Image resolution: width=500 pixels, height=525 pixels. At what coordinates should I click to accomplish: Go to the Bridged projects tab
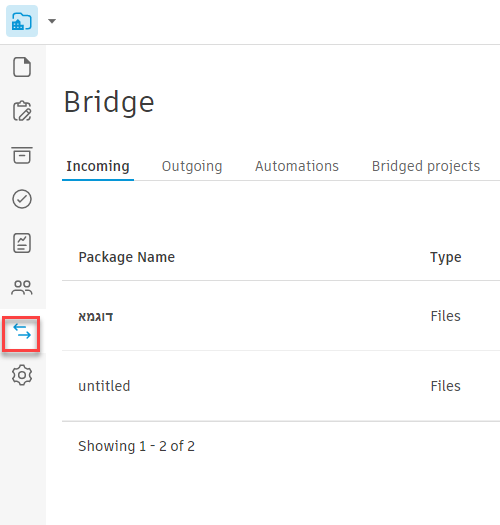tap(426, 166)
